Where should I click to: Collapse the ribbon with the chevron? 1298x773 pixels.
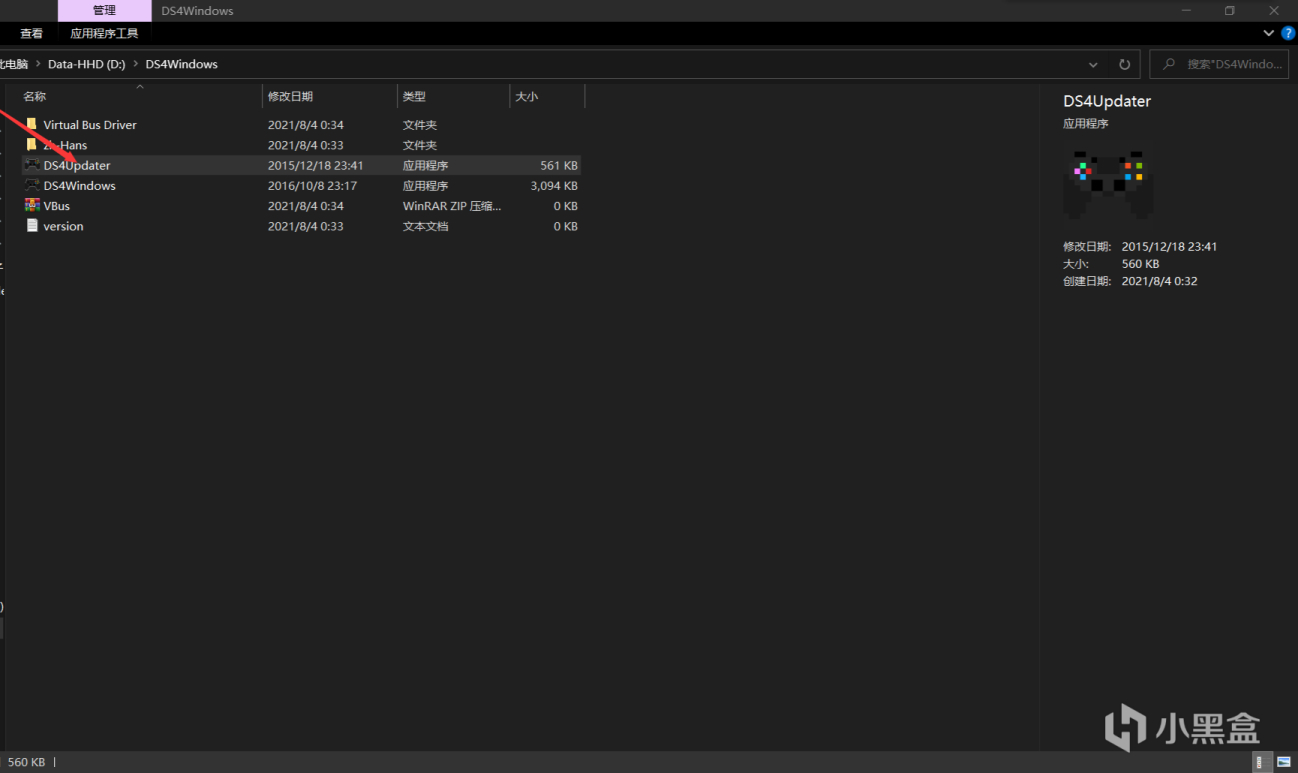click(x=1269, y=33)
